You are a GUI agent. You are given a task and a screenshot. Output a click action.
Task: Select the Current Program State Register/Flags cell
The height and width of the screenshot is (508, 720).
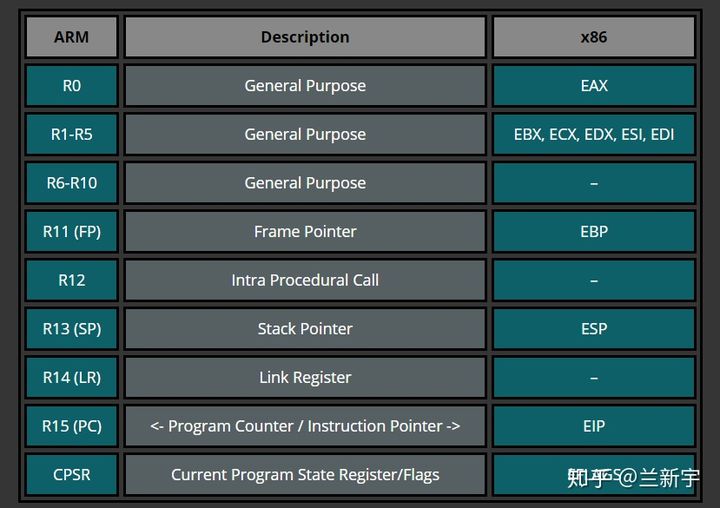[305, 474]
